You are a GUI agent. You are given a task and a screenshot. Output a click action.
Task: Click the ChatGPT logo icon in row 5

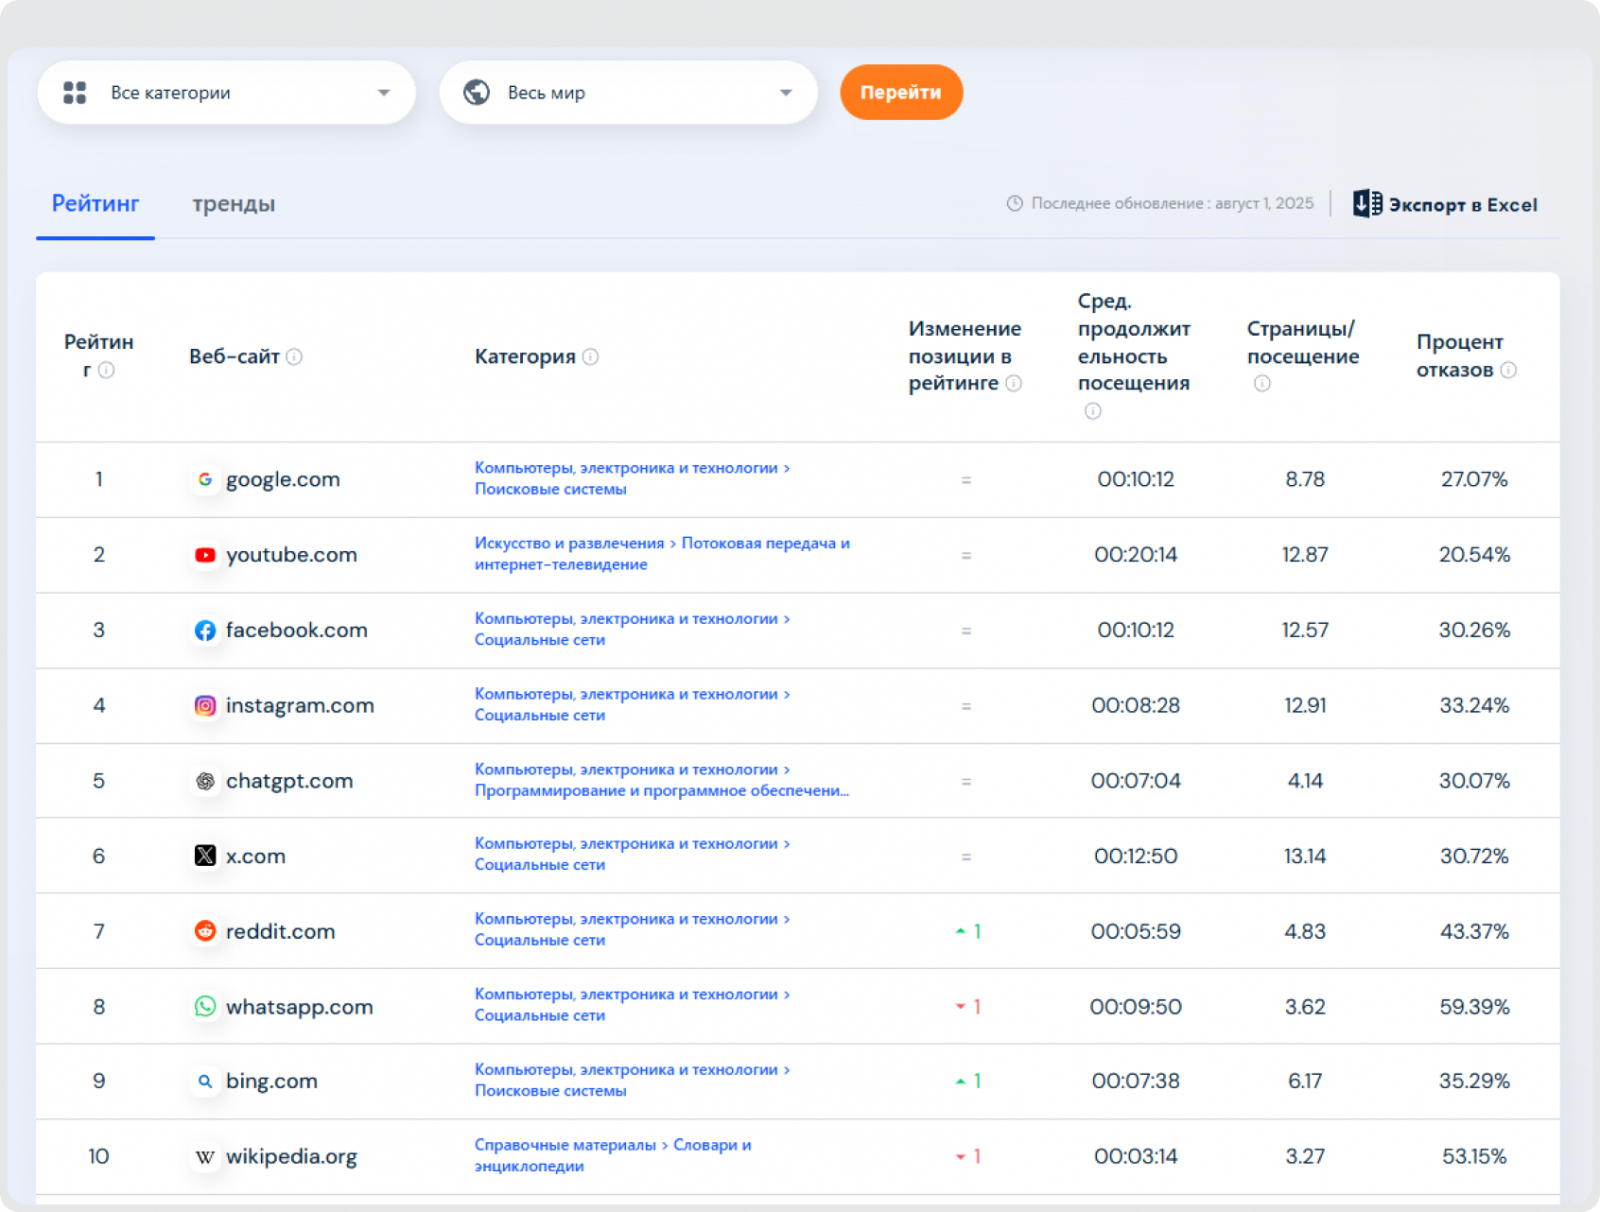(205, 781)
